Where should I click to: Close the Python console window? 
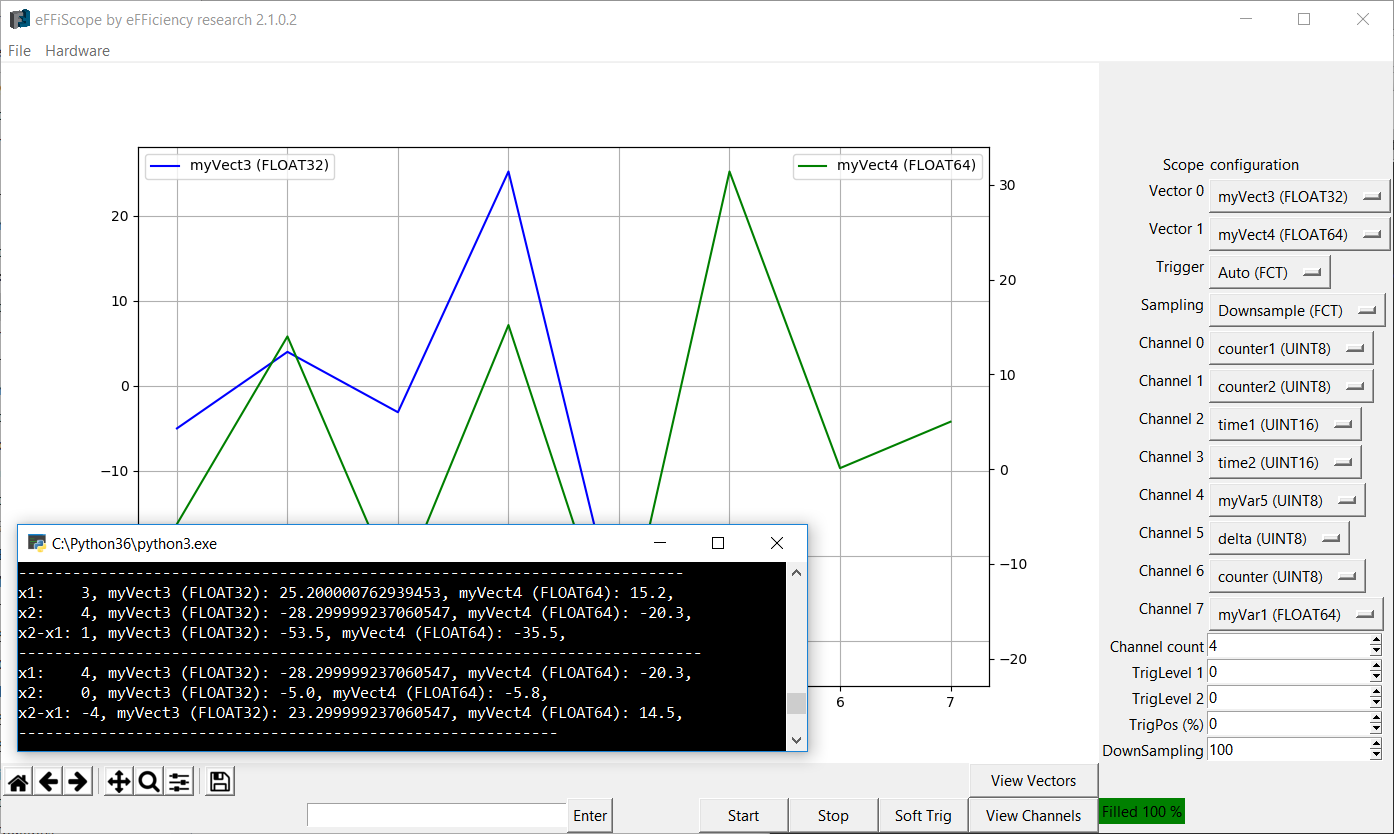777,543
